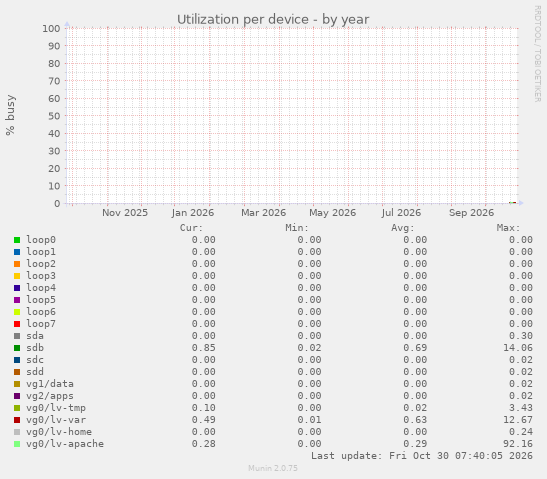Image resolution: width=547 pixels, height=479 pixels.
Task: Click the sdc legend label
Action: (35, 360)
